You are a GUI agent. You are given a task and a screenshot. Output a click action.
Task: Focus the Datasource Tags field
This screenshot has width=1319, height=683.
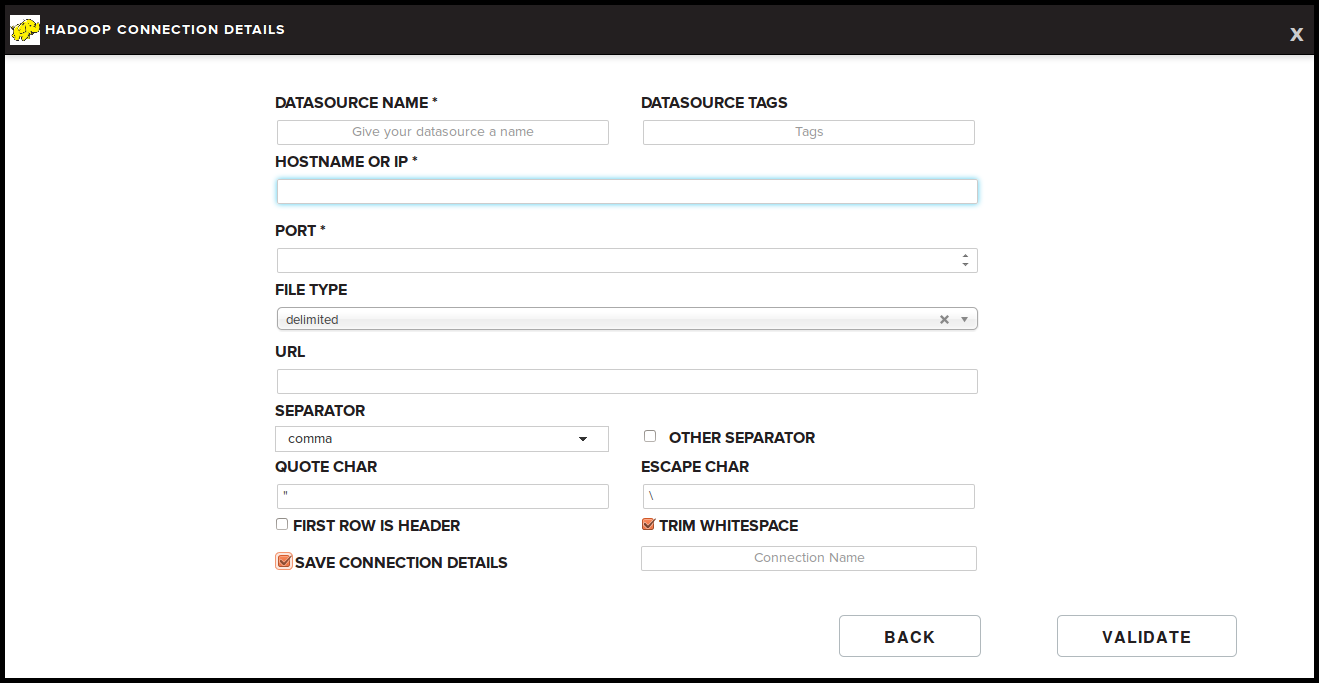coord(809,132)
